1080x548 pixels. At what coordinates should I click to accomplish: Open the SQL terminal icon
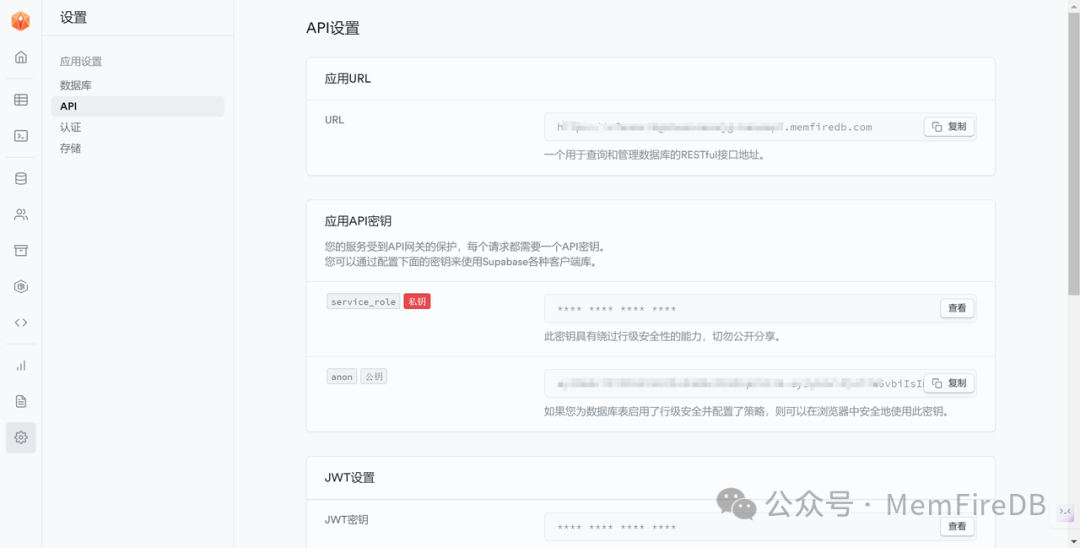21,136
